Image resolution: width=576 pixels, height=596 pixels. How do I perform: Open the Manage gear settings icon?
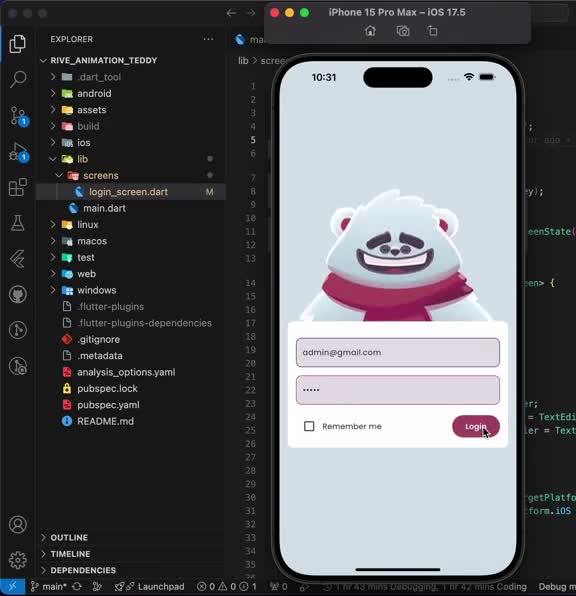[17, 560]
